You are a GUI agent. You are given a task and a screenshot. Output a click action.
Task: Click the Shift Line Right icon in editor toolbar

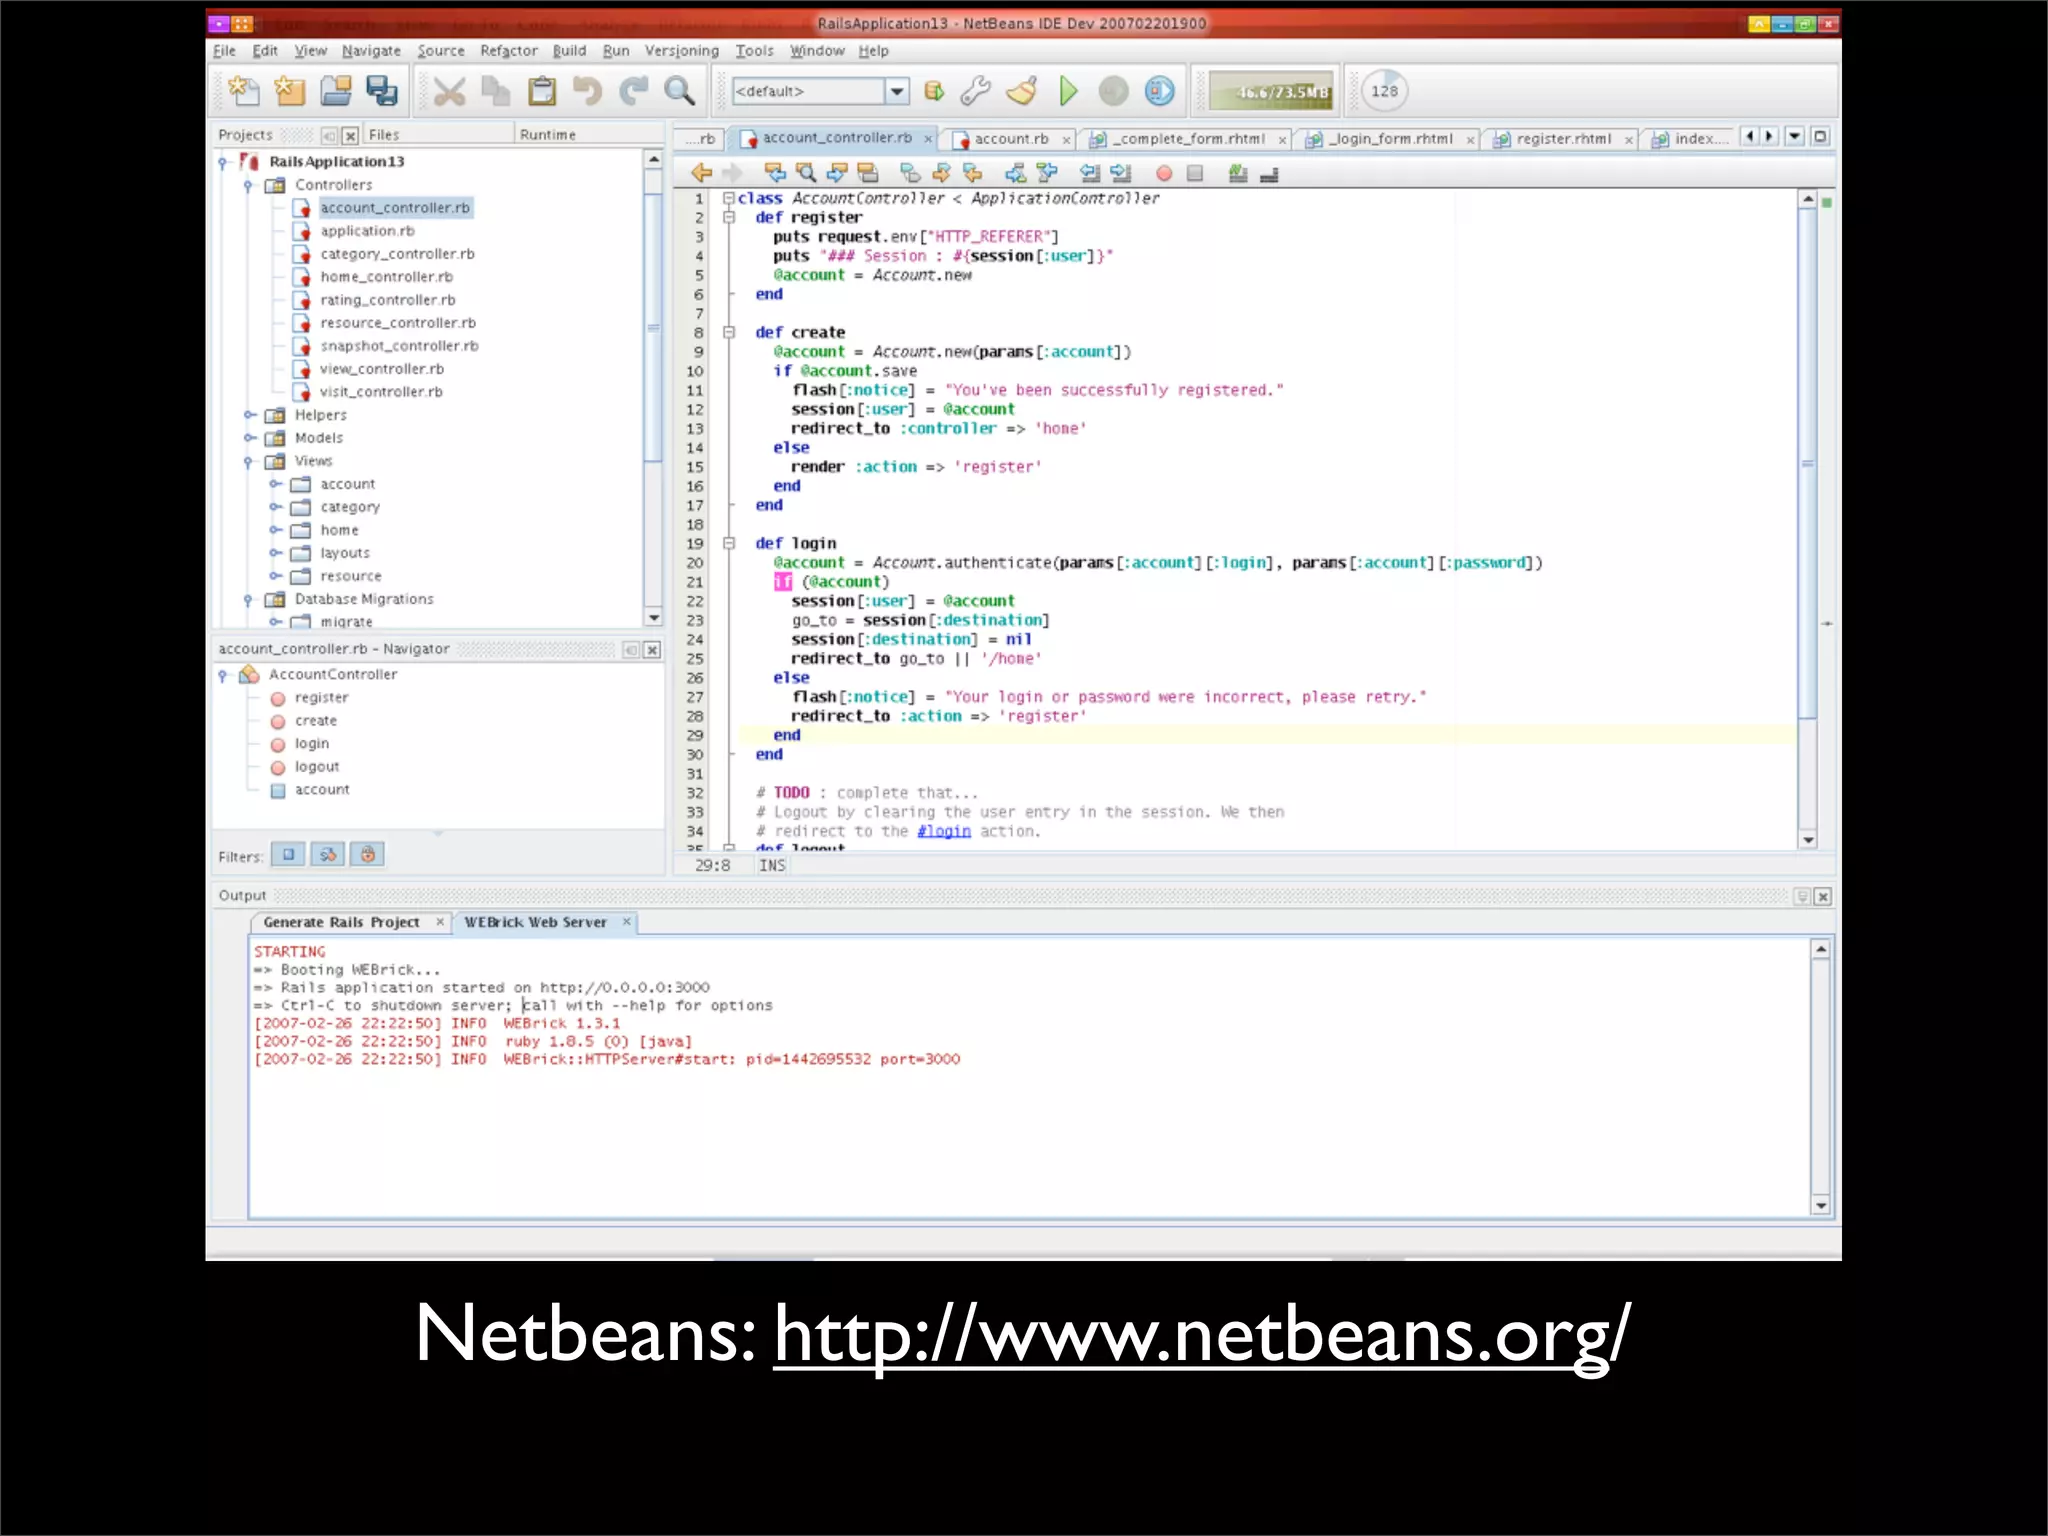coord(1121,172)
